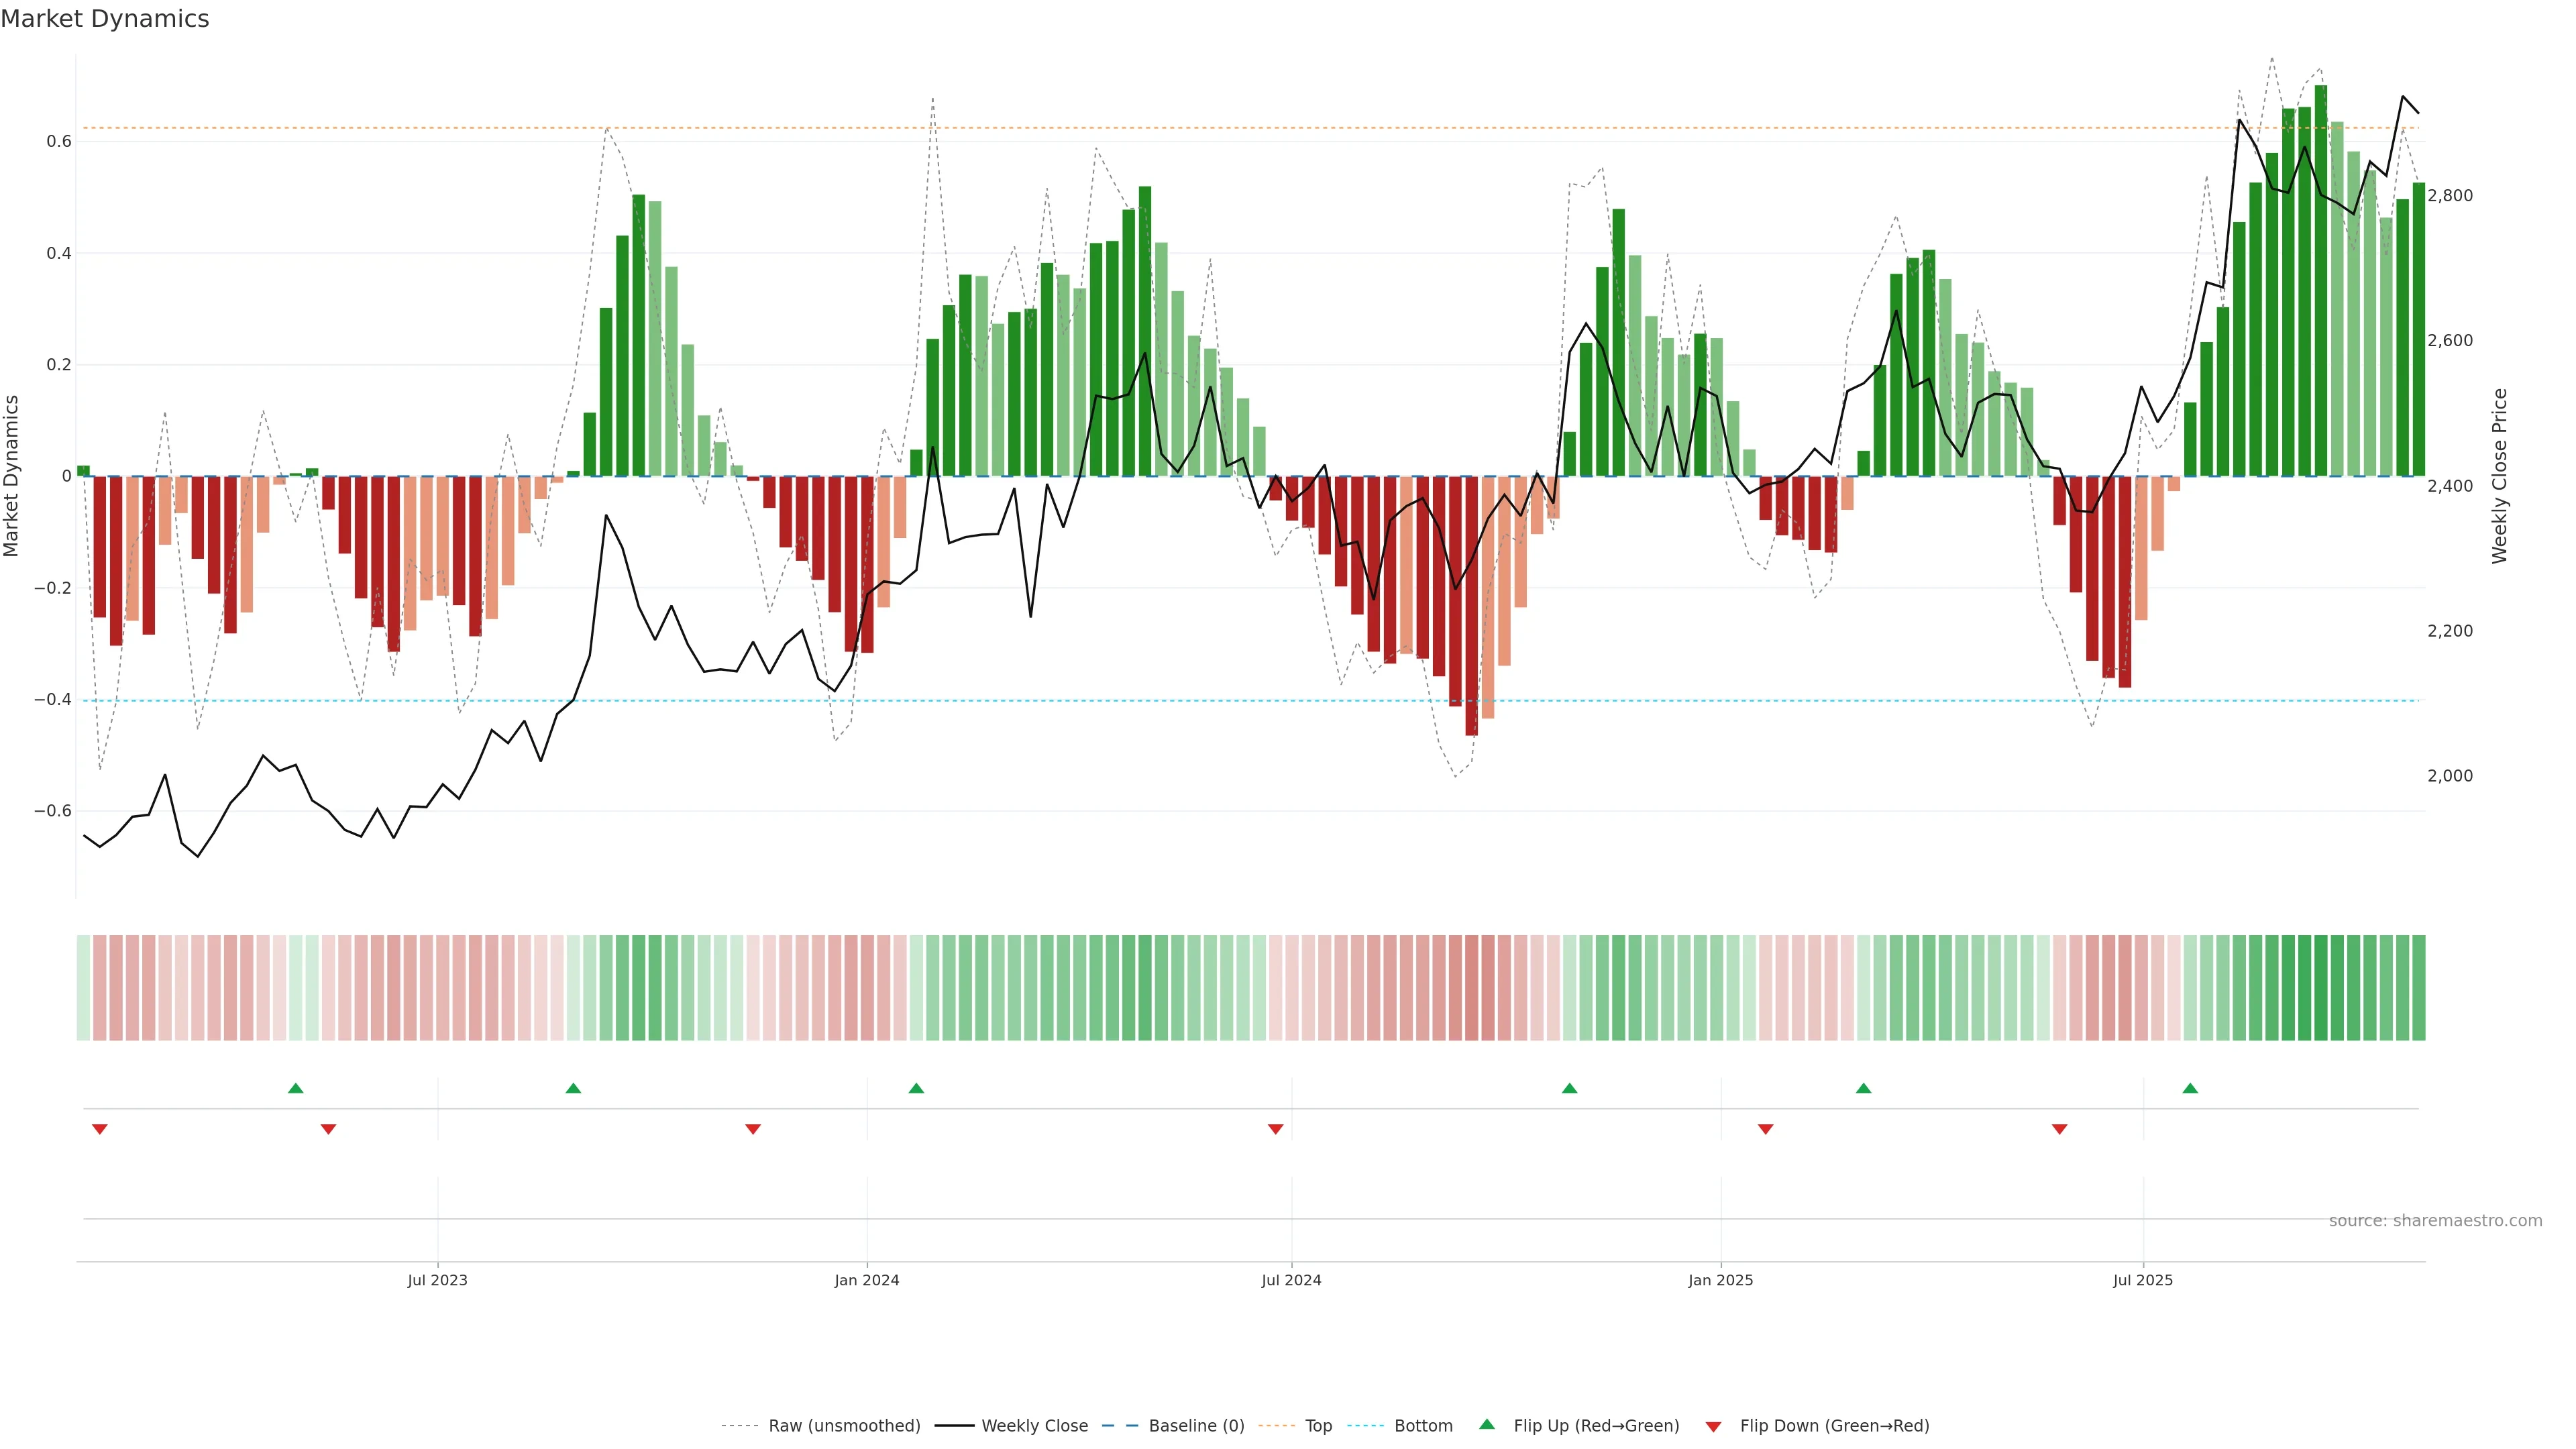Toggle the Baseline (0) legend entry
Screen dimensions: 2576x1449
(1196, 1426)
